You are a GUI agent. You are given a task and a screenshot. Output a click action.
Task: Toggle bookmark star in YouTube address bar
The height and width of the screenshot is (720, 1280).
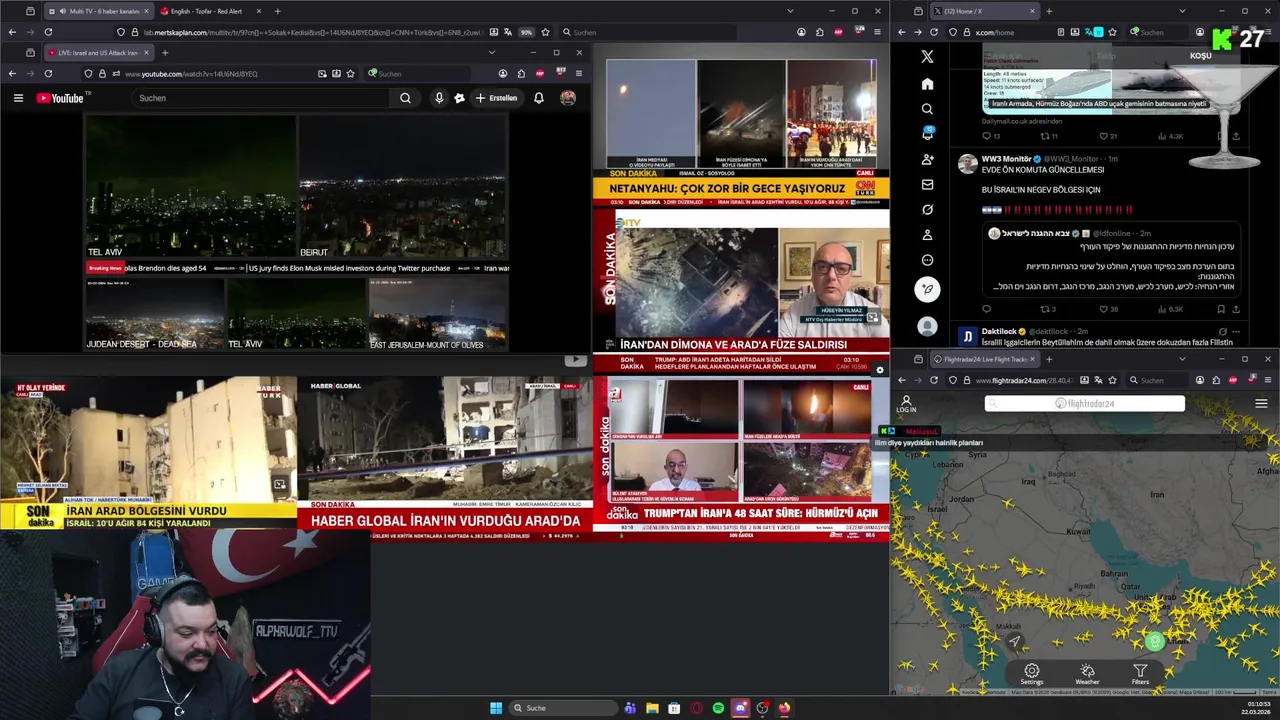(x=350, y=73)
